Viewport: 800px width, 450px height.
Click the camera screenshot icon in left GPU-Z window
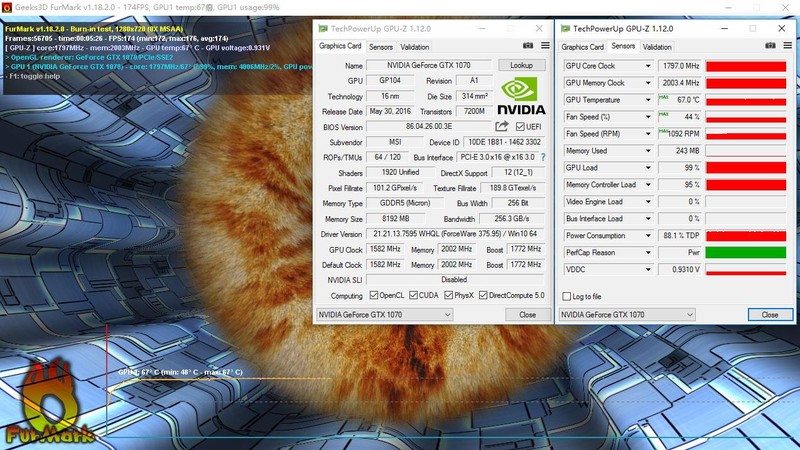click(x=528, y=45)
